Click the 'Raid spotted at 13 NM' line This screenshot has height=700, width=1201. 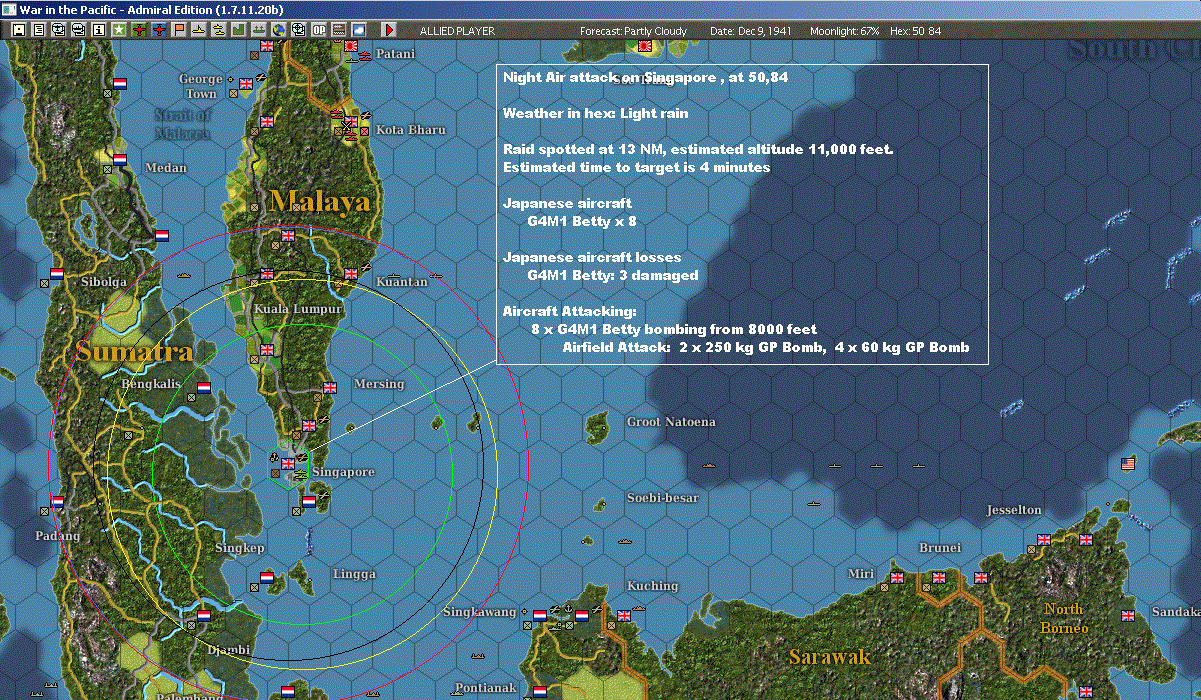click(698, 150)
